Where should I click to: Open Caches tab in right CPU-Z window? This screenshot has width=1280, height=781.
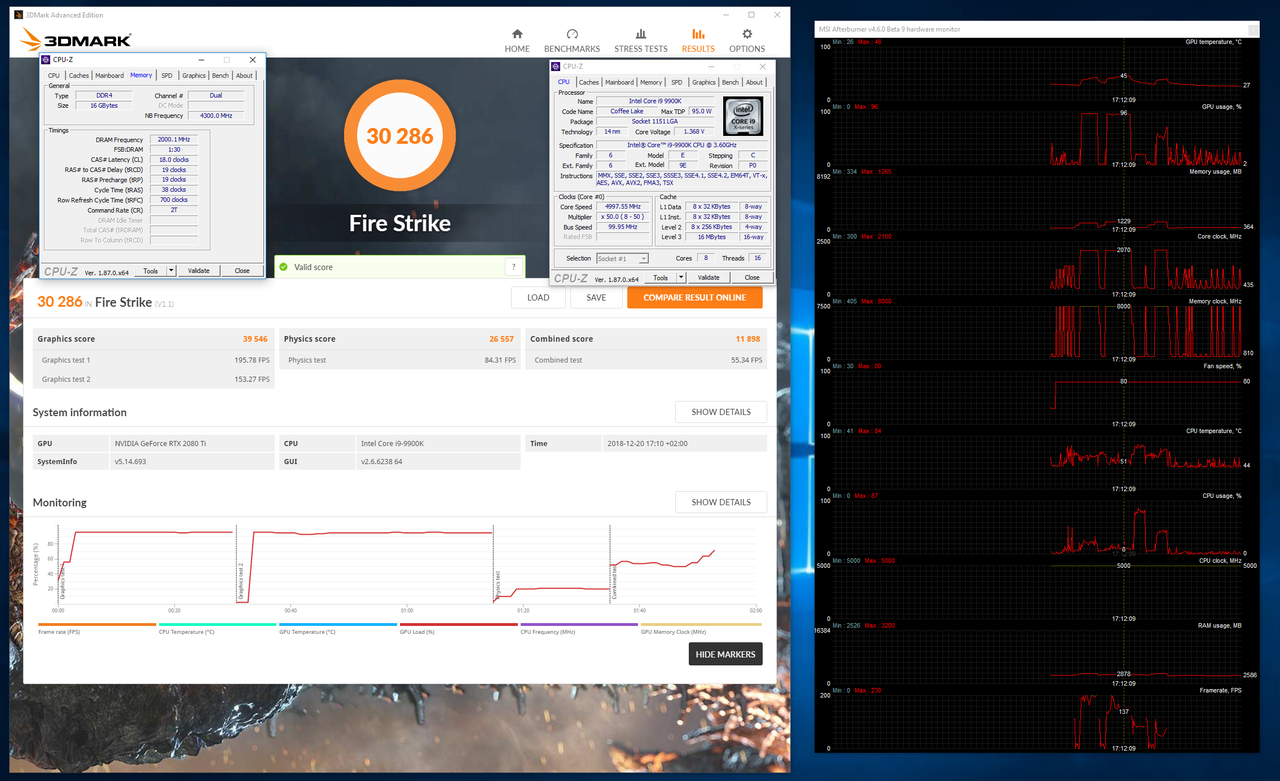coord(589,82)
